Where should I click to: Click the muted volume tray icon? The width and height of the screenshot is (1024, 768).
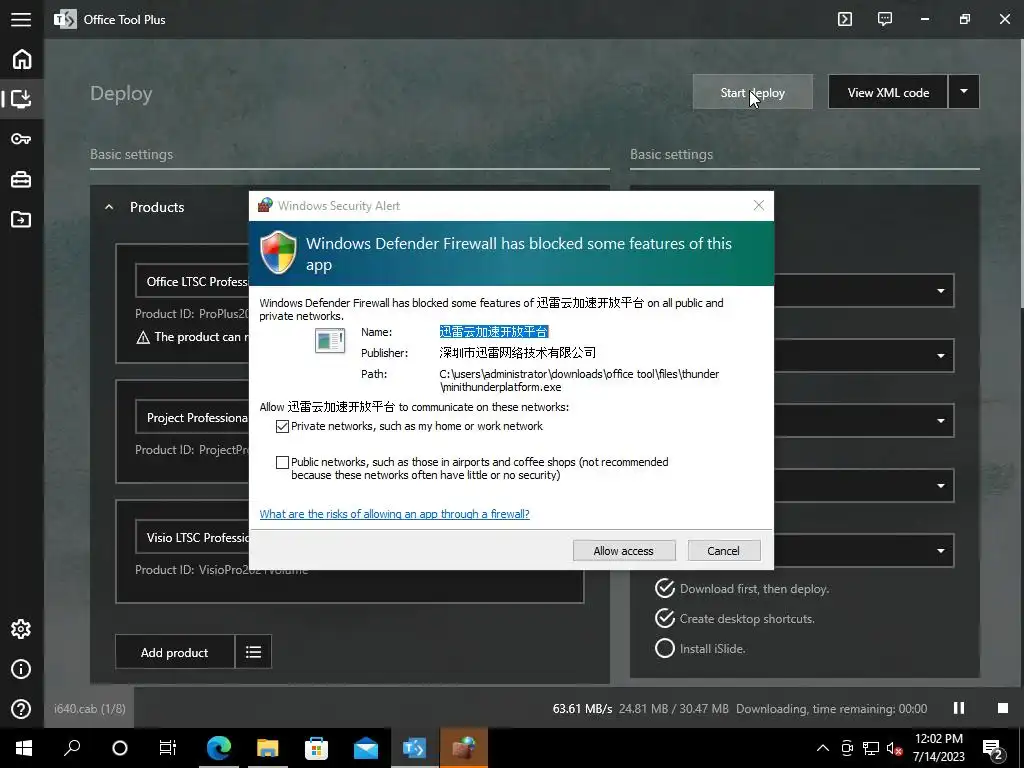pos(894,748)
